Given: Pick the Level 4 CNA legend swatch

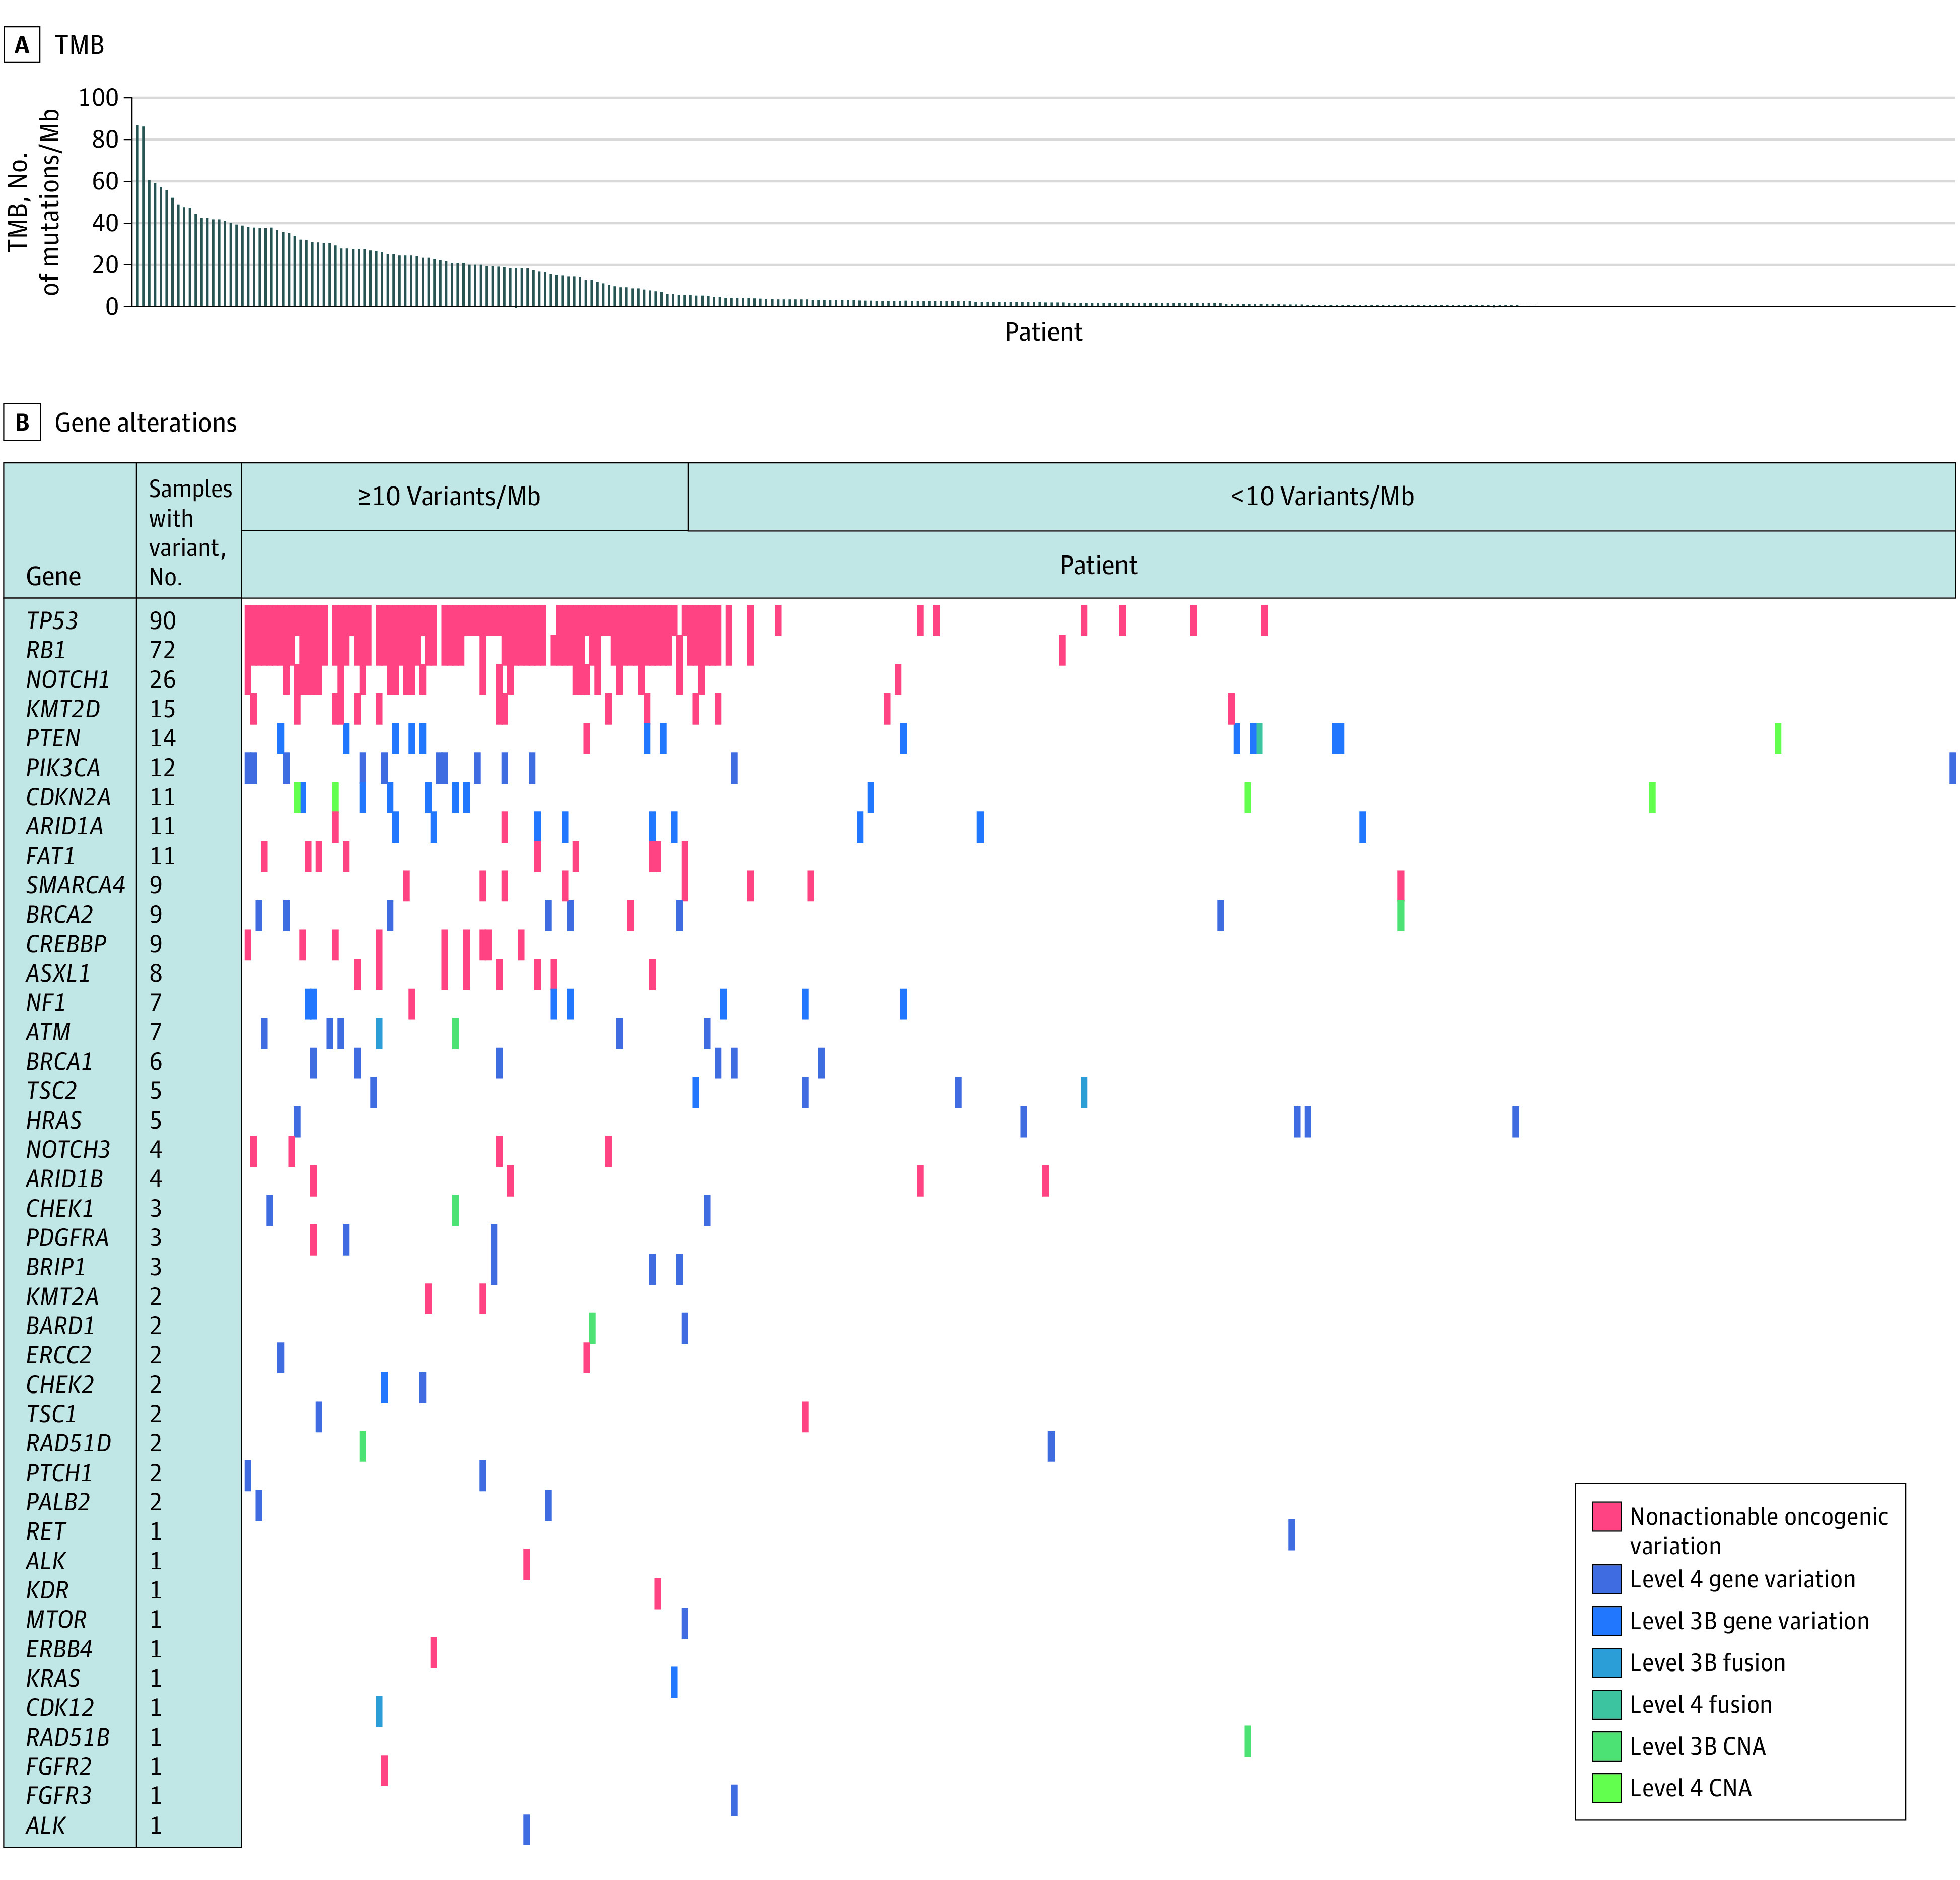Looking at the screenshot, I should point(1606,1788).
